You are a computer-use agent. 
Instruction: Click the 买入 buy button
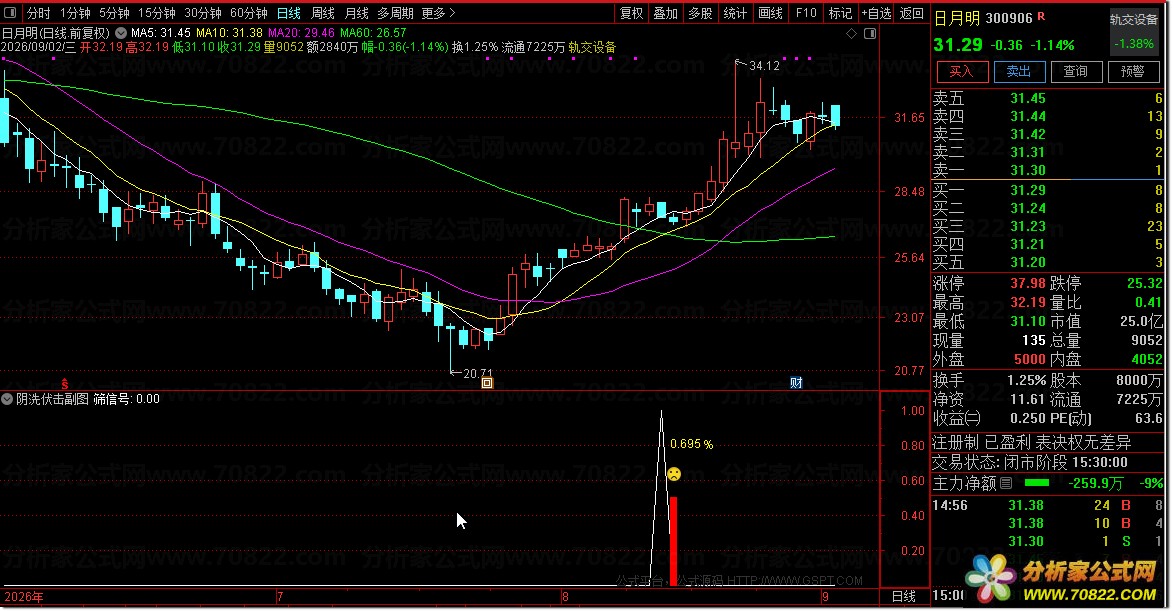click(961, 72)
